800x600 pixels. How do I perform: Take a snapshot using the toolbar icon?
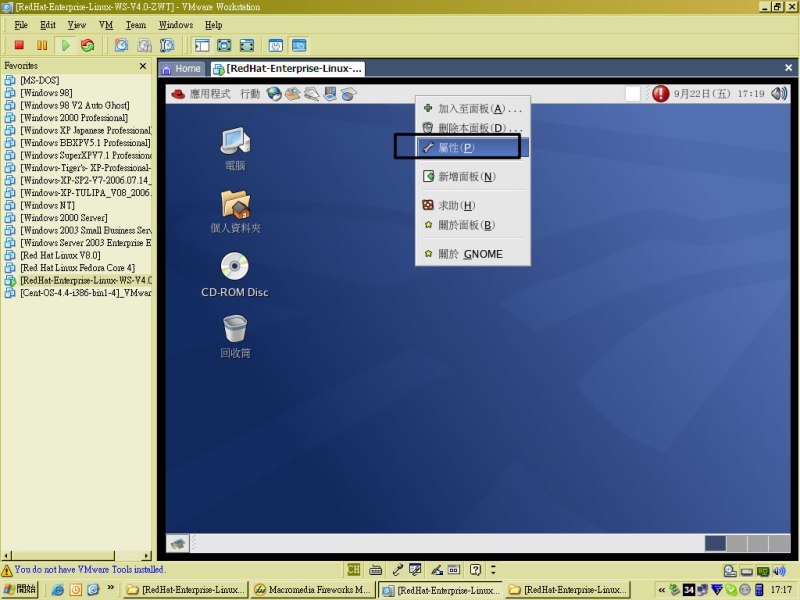[x=121, y=45]
